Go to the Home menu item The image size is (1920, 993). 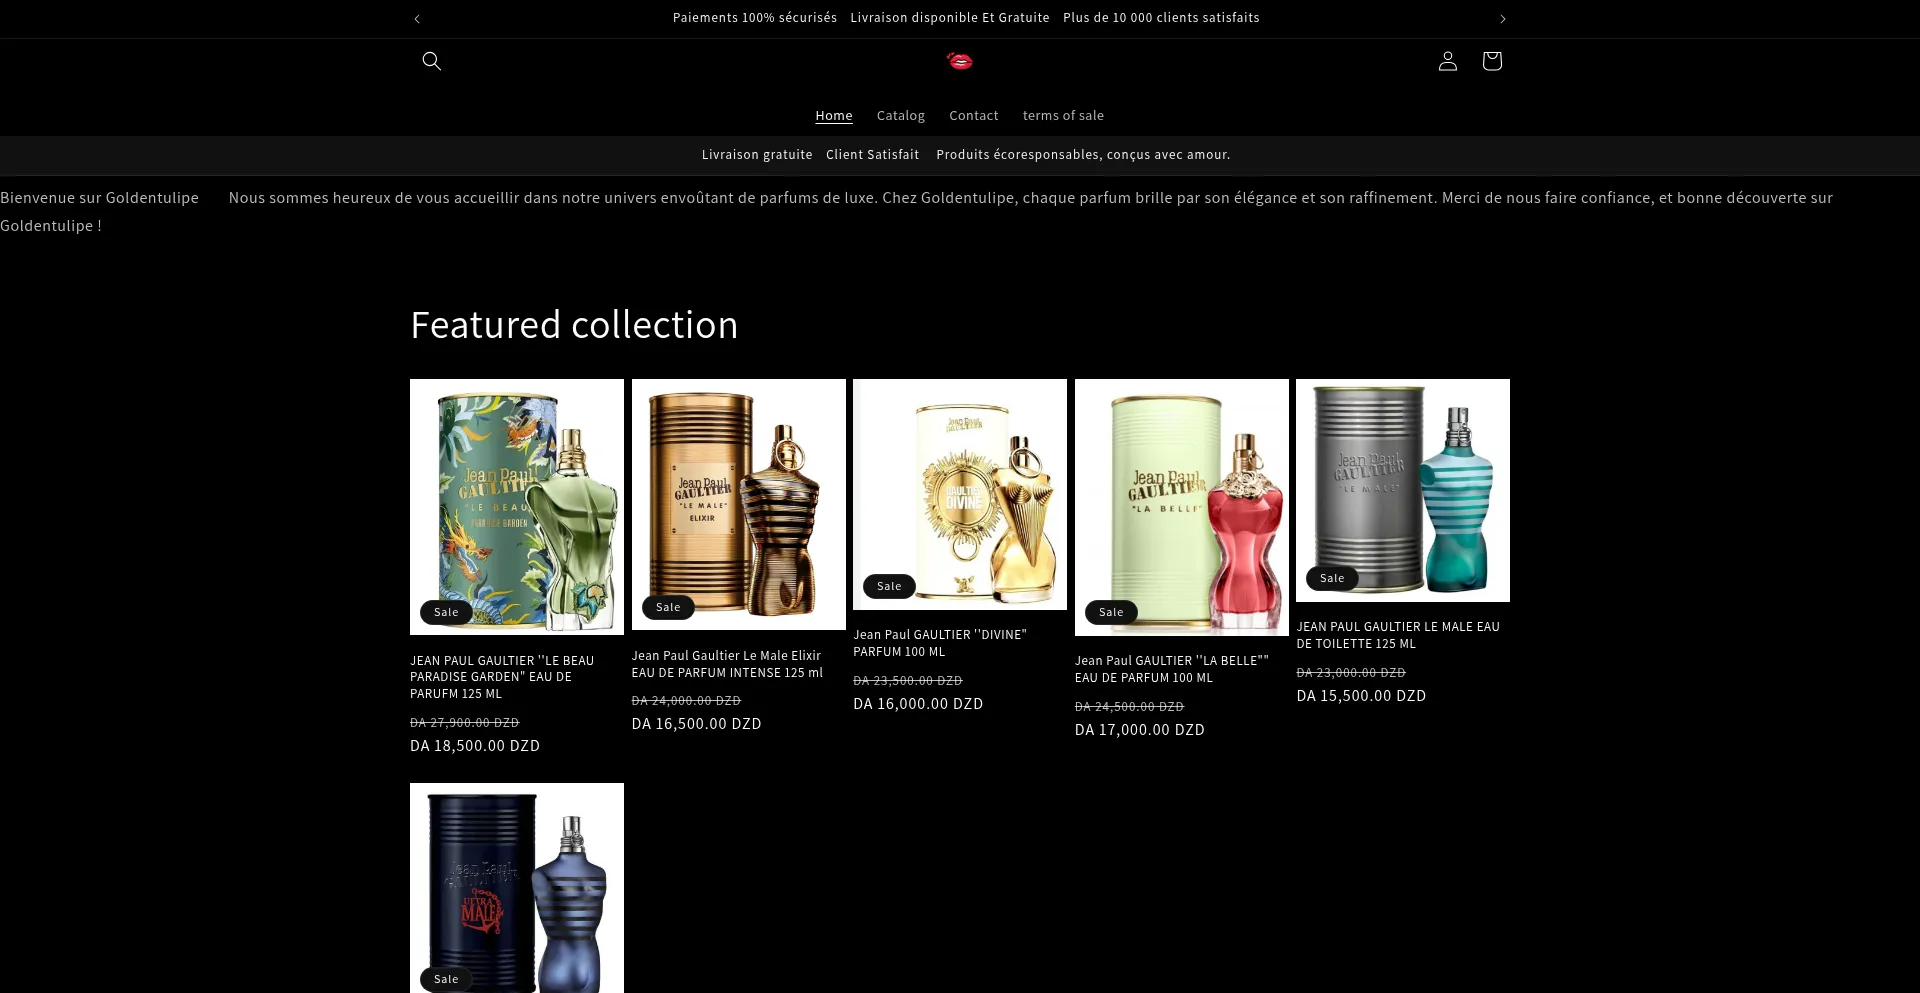834,116
